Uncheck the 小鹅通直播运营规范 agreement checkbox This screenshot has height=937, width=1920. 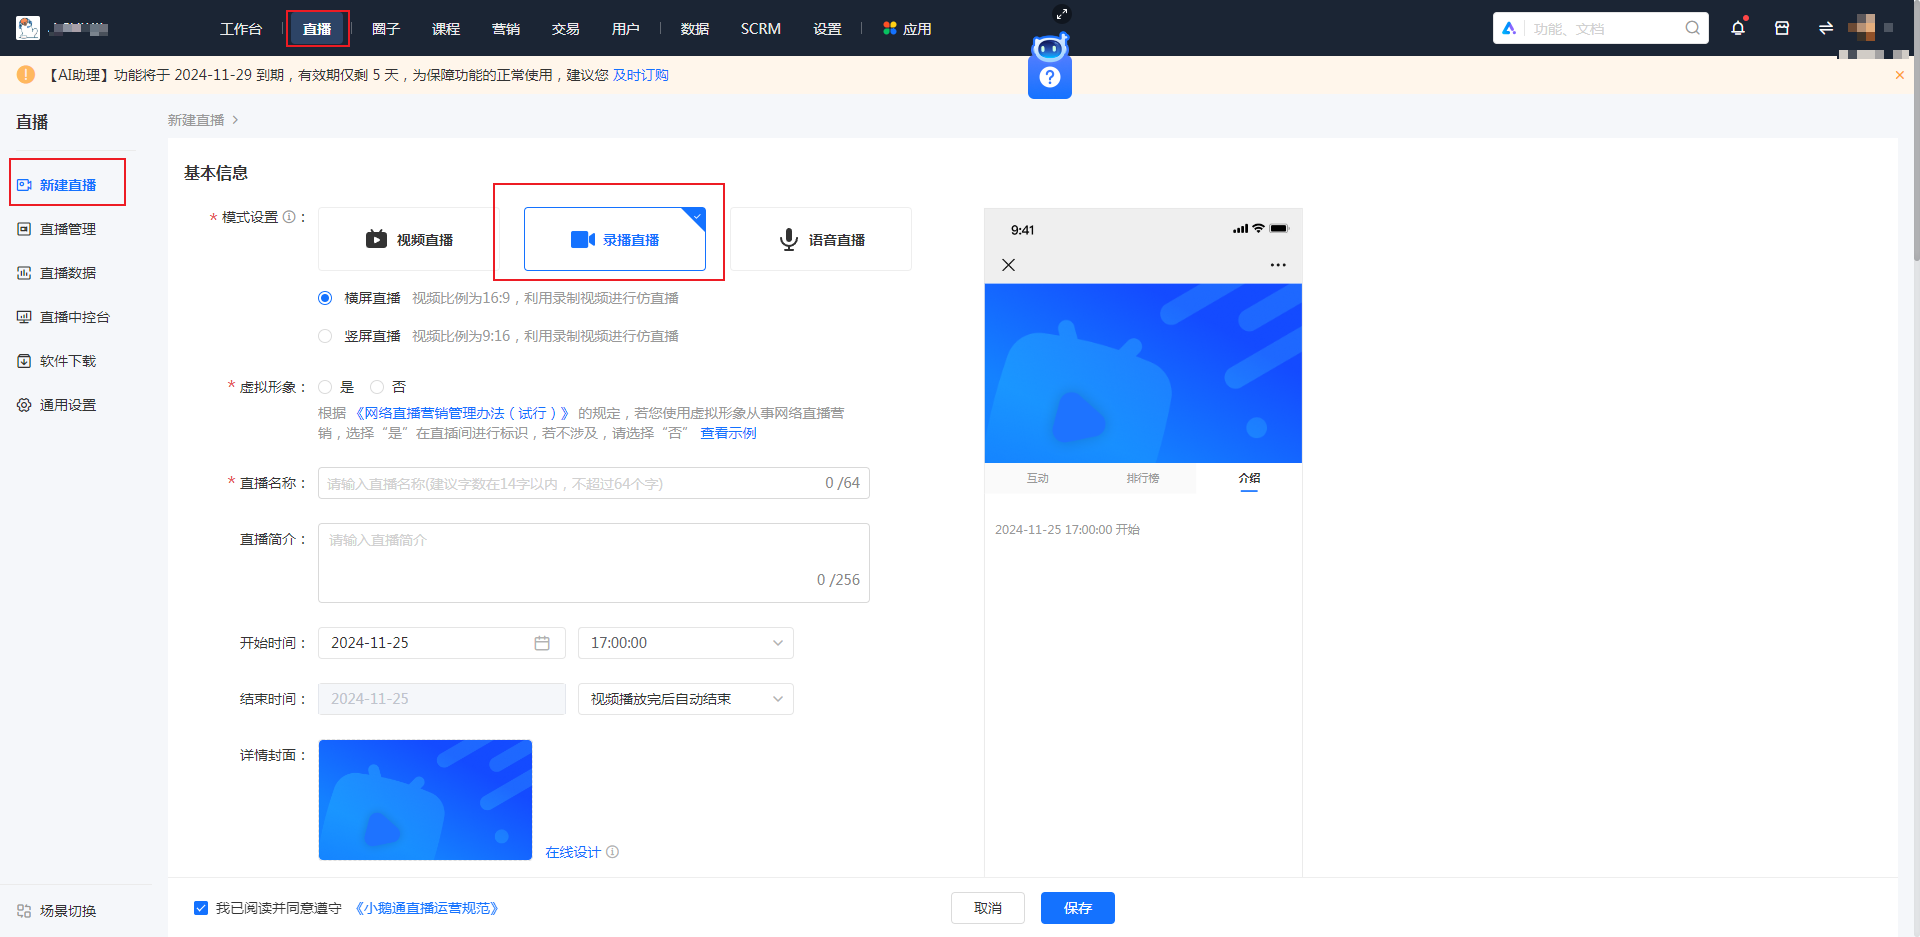tap(201, 907)
